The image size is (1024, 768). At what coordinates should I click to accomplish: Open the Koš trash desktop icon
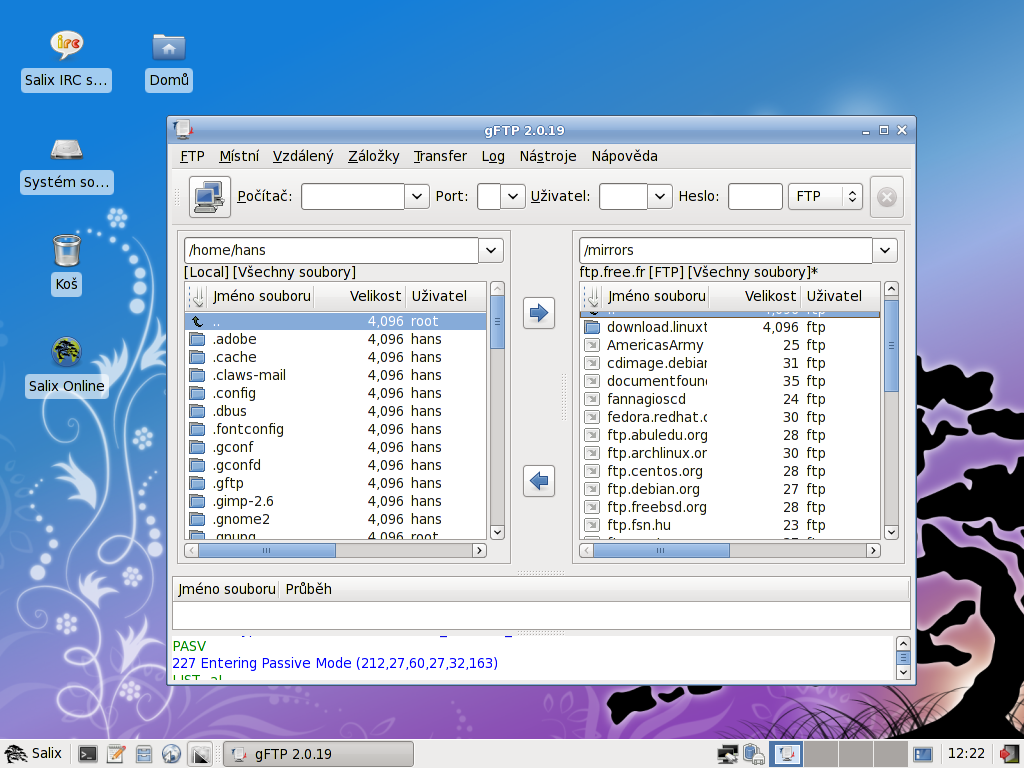[66, 264]
